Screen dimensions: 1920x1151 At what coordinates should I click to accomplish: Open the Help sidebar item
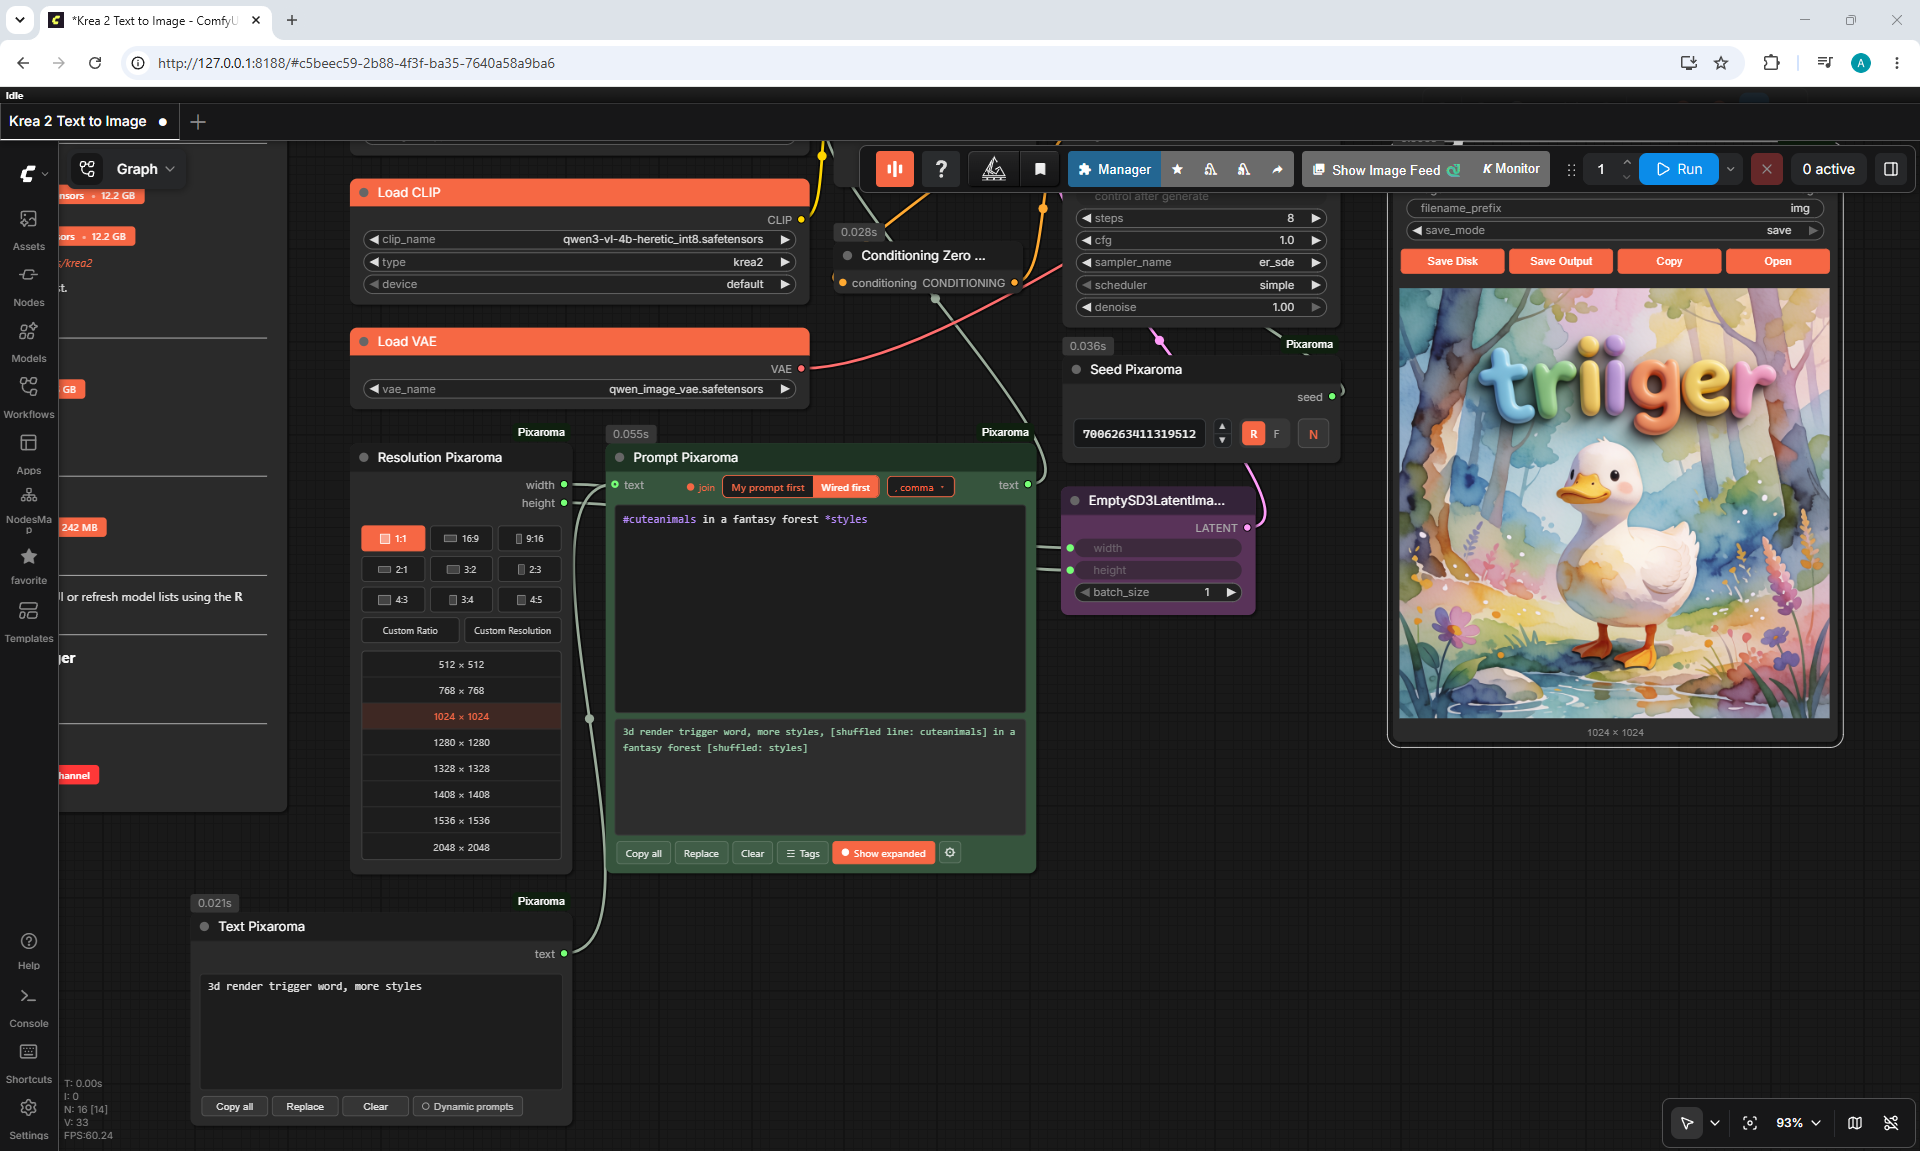pos(28,951)
